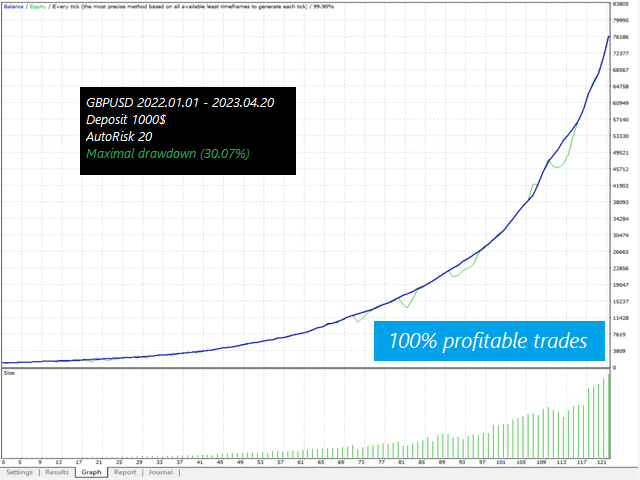This screenshot has height=480, width=640.
Task: Switch to the Journal tab
Action: [160, 472]
